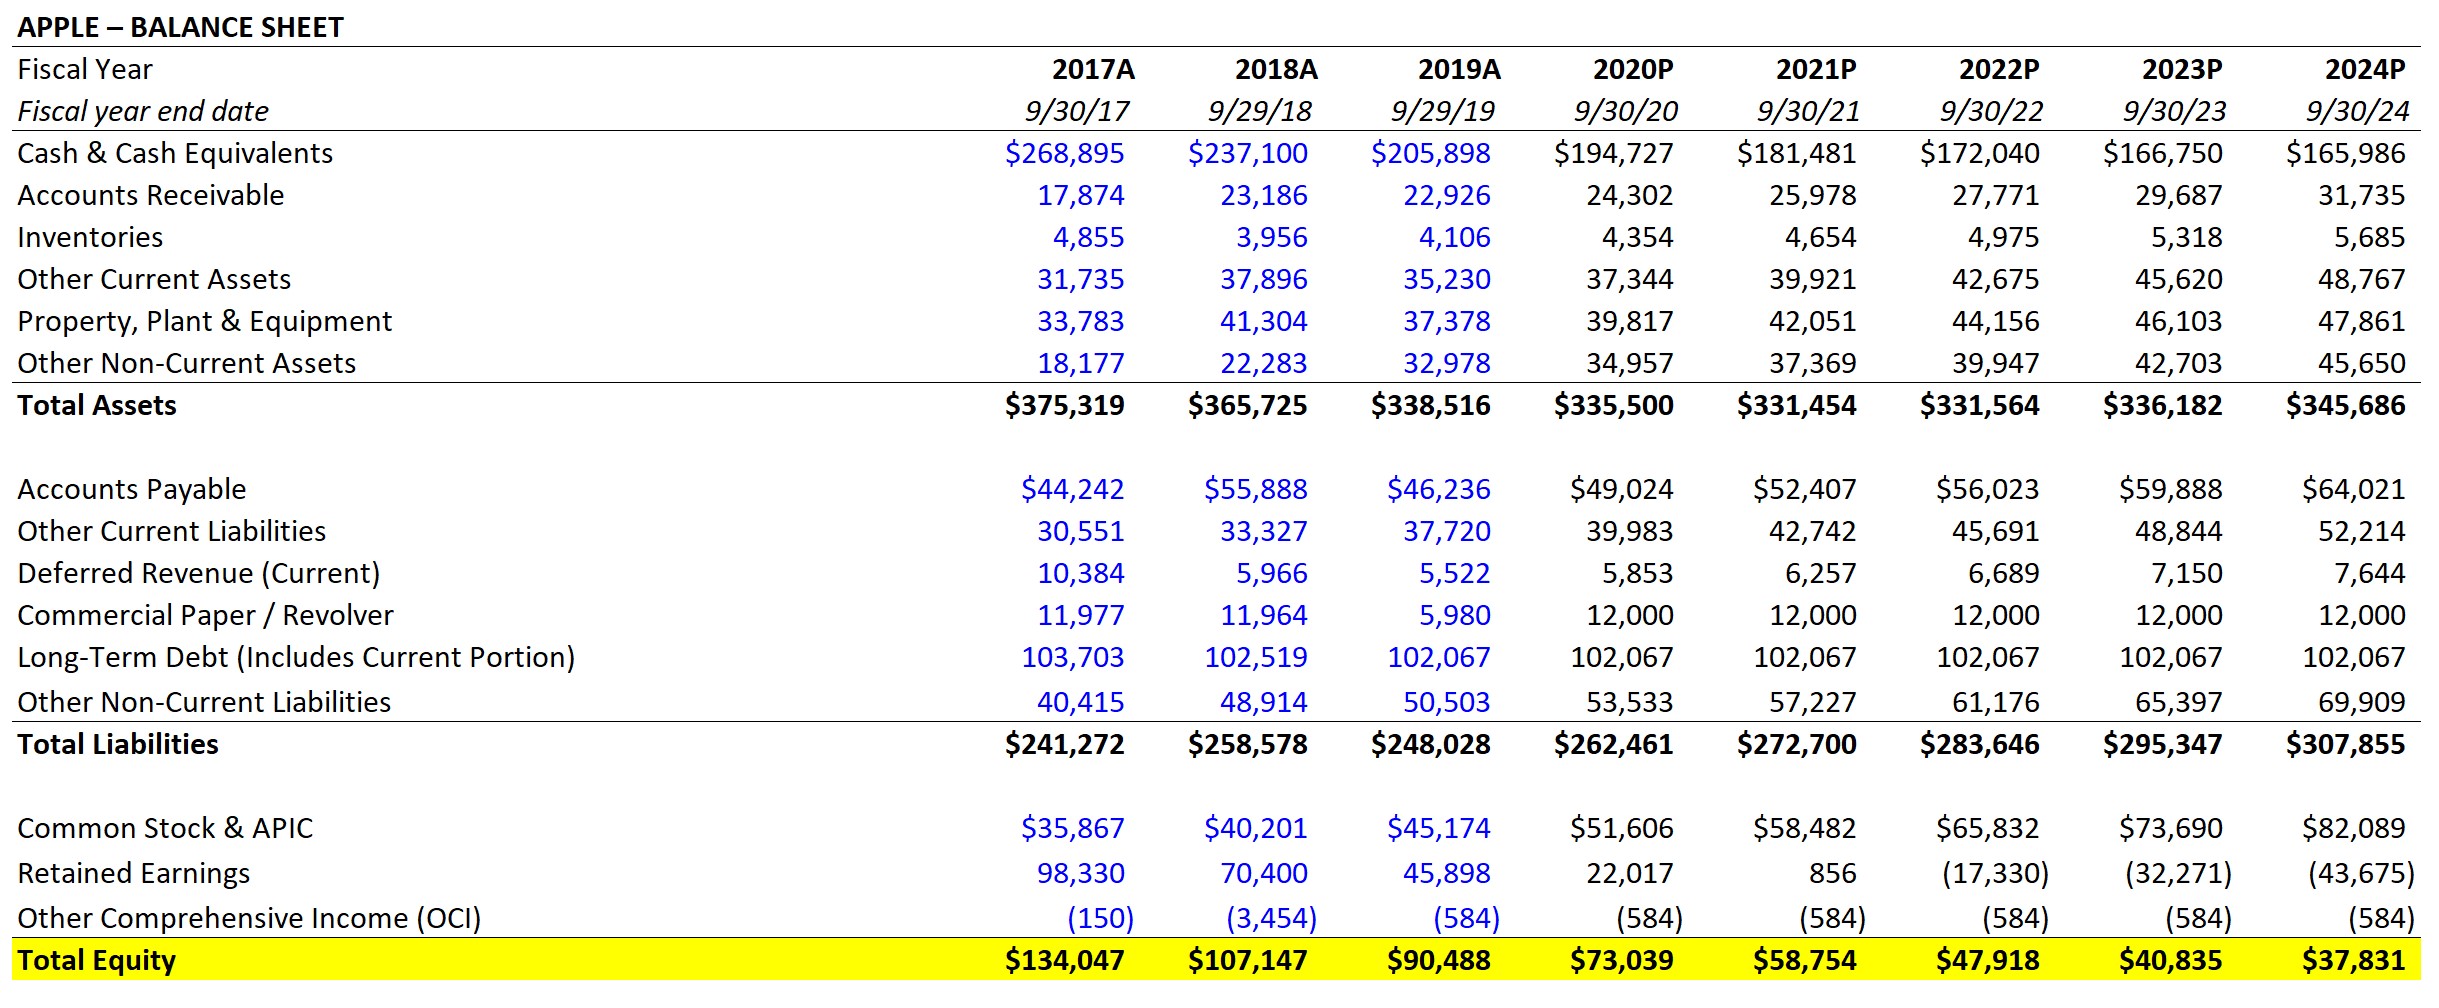The height and width of the screenshot is (1008, 2439).
Task: Select the Inventories row label
Action: pyautogui.click(x=90, y=237)
